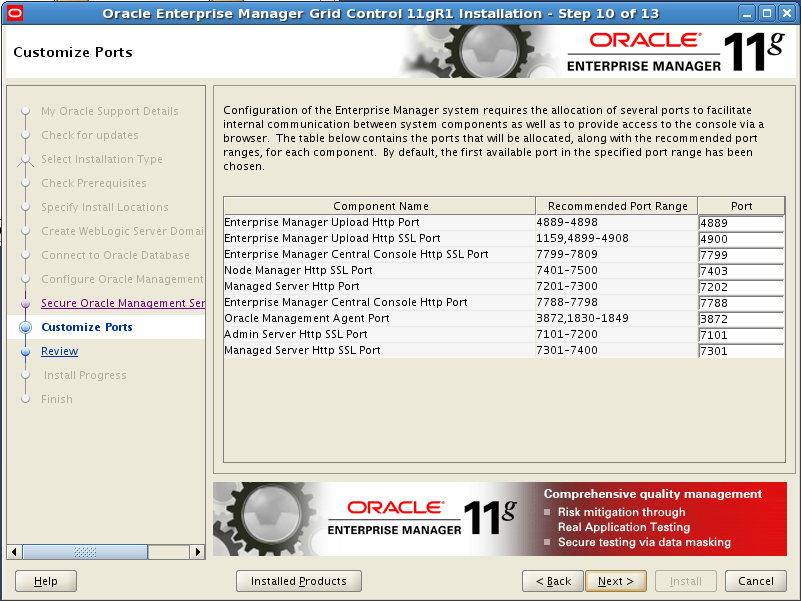Edit Central Console Http SSL Port field 7799
Image resolution: width=801 pixels, height=601 pixels.
[741, 255]
